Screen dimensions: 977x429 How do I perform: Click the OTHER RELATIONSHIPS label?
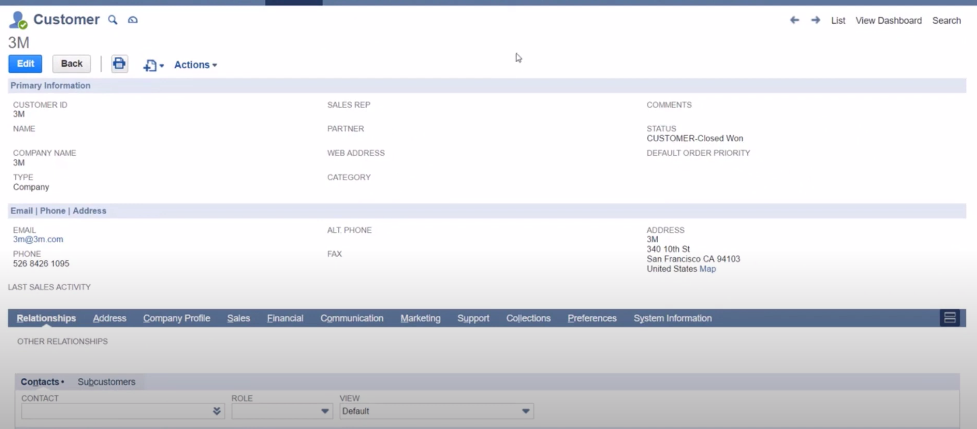[62, 341]
